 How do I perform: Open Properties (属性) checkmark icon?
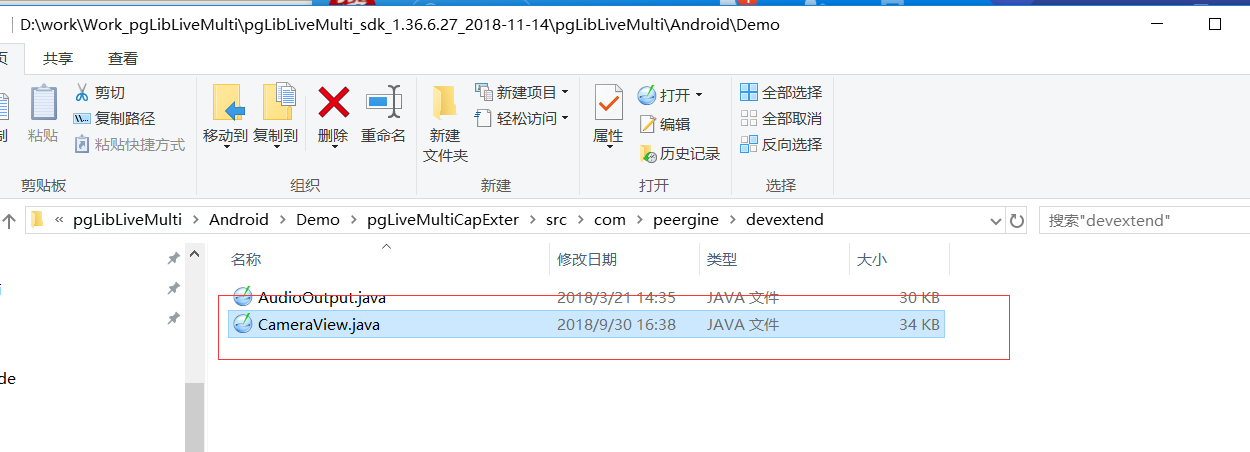click(x=608, y=103)
